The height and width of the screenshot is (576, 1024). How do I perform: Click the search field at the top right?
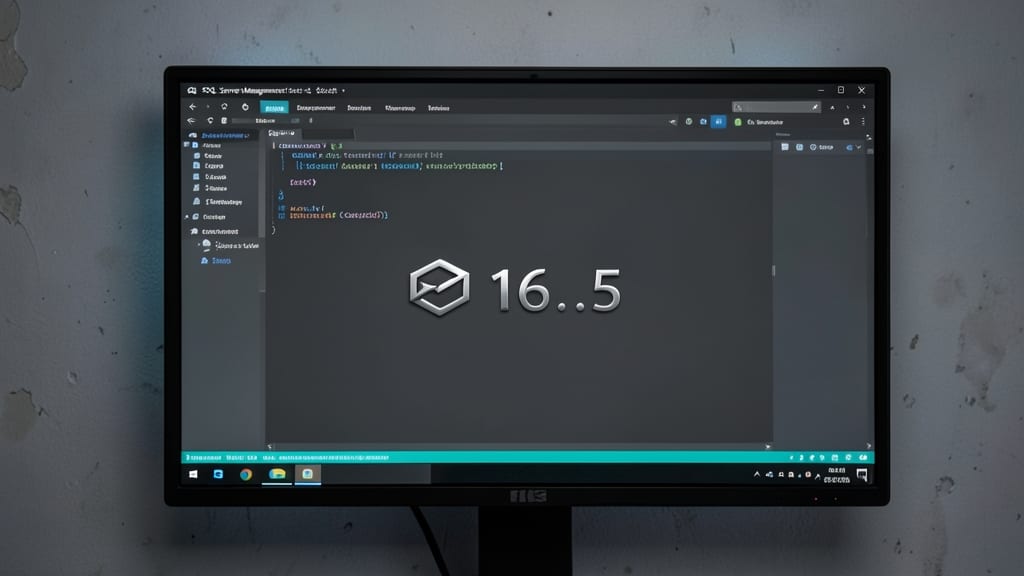(x=776, y=107)
